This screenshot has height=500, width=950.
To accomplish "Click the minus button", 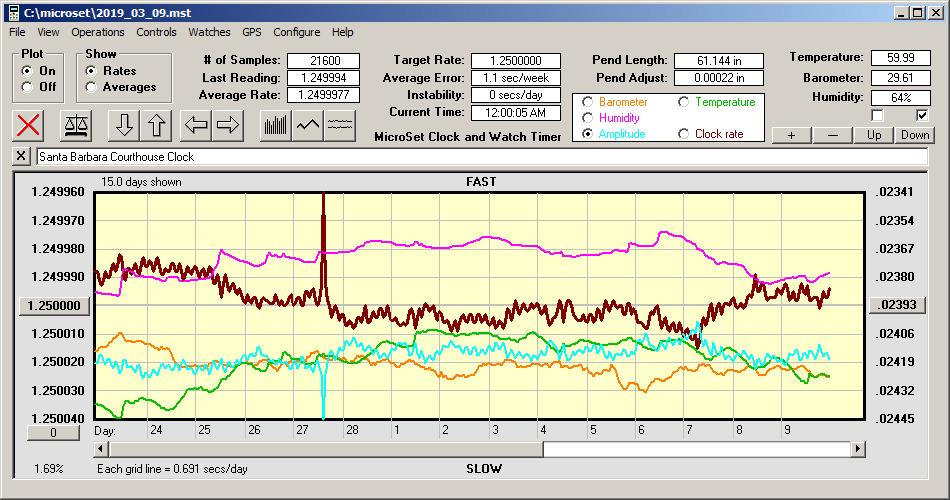I will pyautogui.click(x=832, y=135).
